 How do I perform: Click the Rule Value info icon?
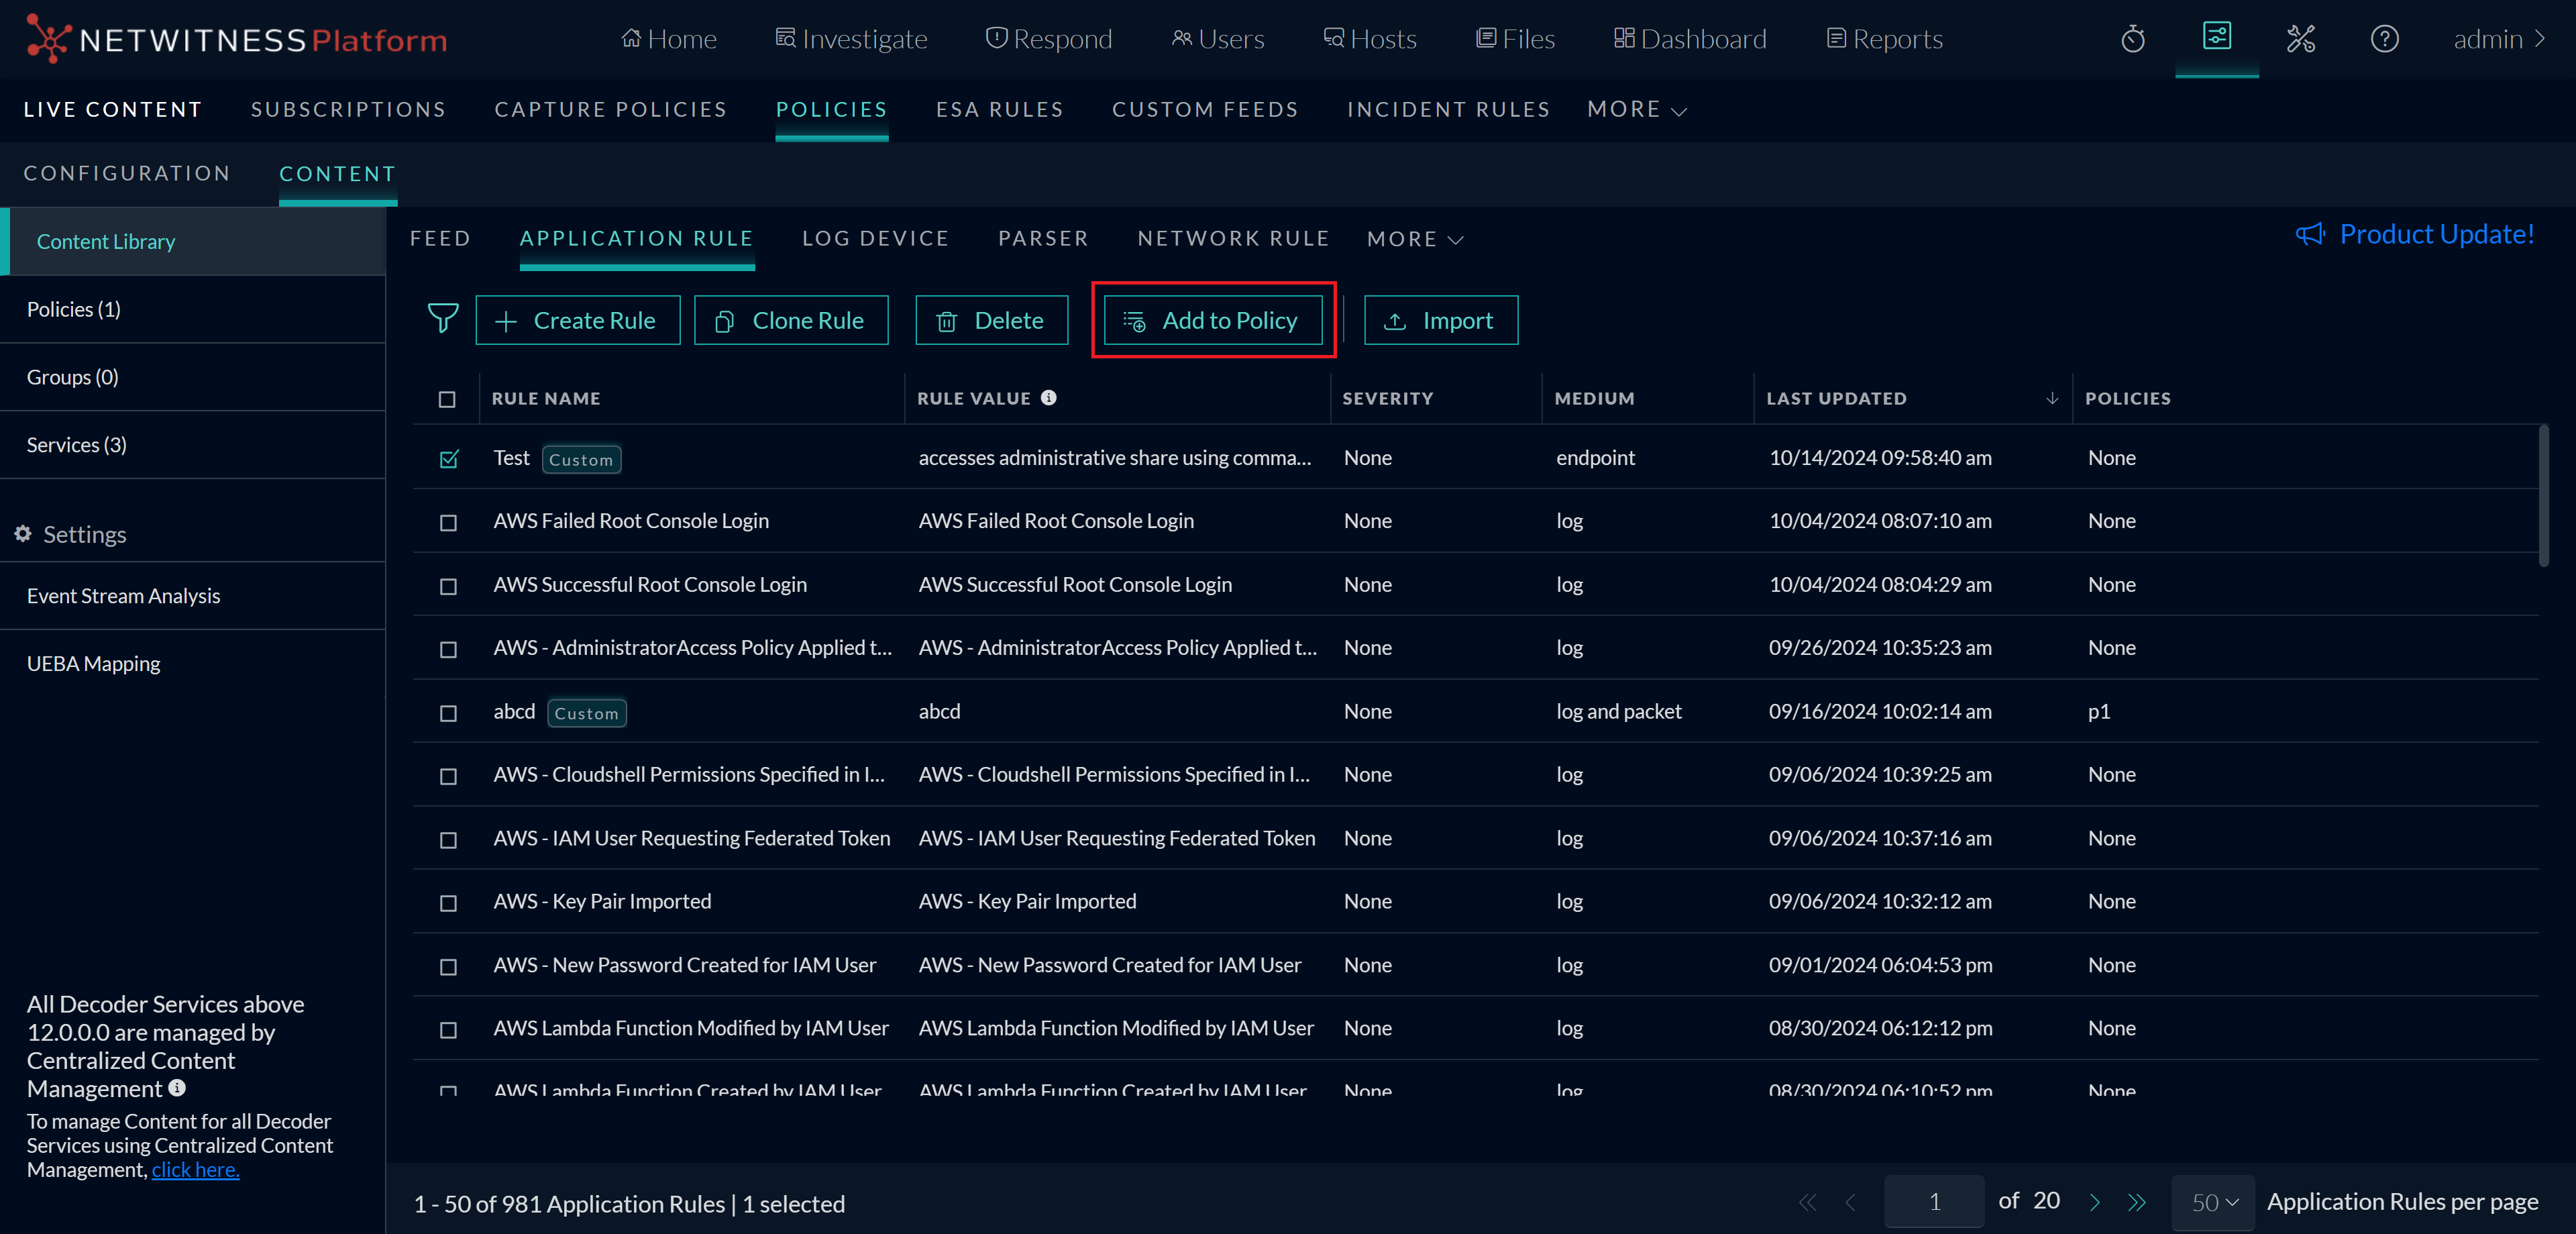point(1048,397)
